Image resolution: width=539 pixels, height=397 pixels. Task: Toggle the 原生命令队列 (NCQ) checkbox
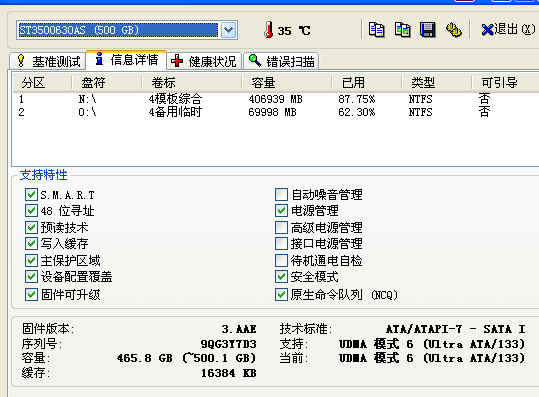click(x=281, y=295)
